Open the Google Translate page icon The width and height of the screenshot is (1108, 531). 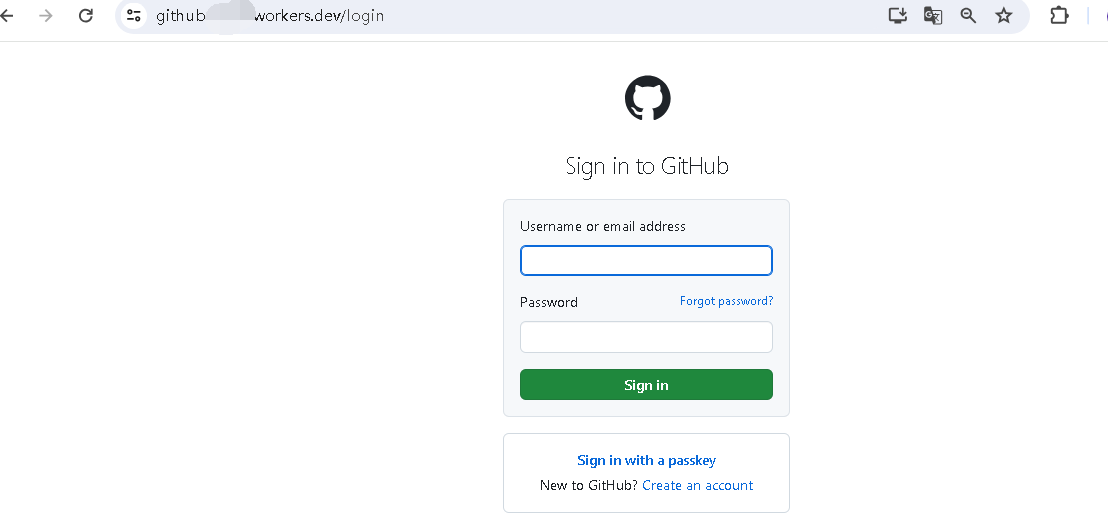click(x=933, y=15)
